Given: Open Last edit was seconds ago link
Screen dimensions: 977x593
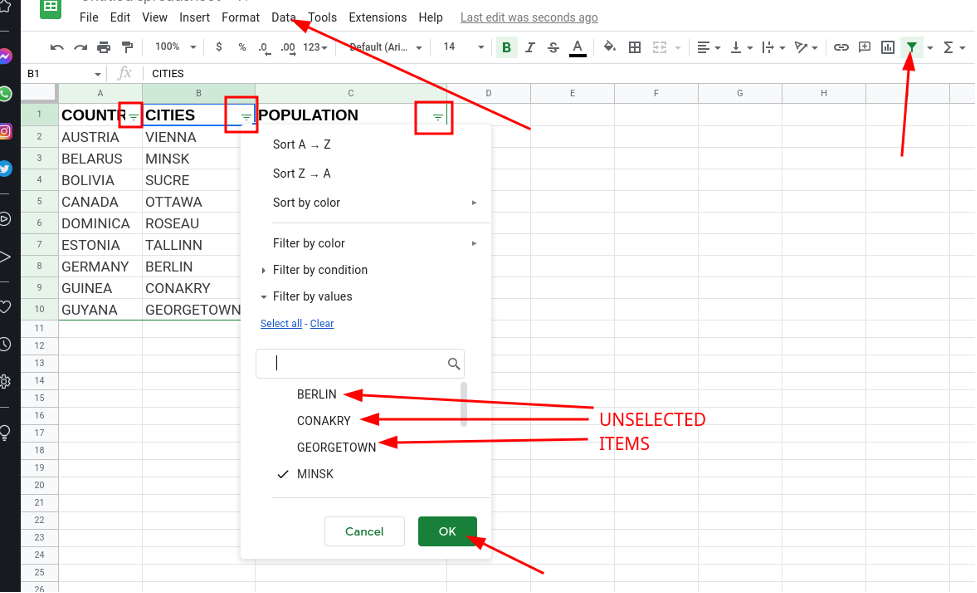Looking at the screenshot, I should coord(529,17).
